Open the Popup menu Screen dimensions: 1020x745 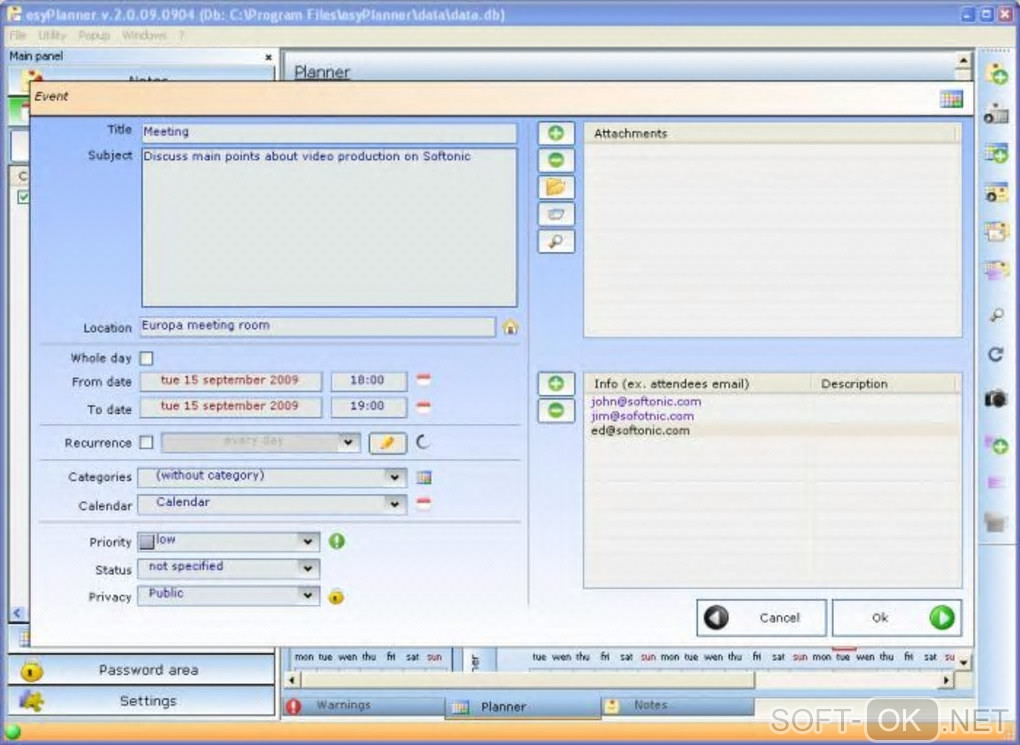[x=94, y=35]
